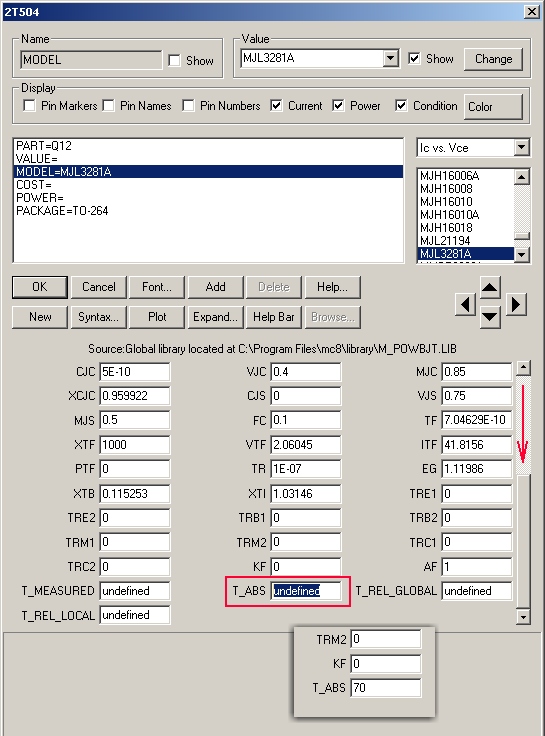Enable the Pin Names checkbox
This screenshot has width=545, height=736.
pyautogui.click(x=108, y=106)
